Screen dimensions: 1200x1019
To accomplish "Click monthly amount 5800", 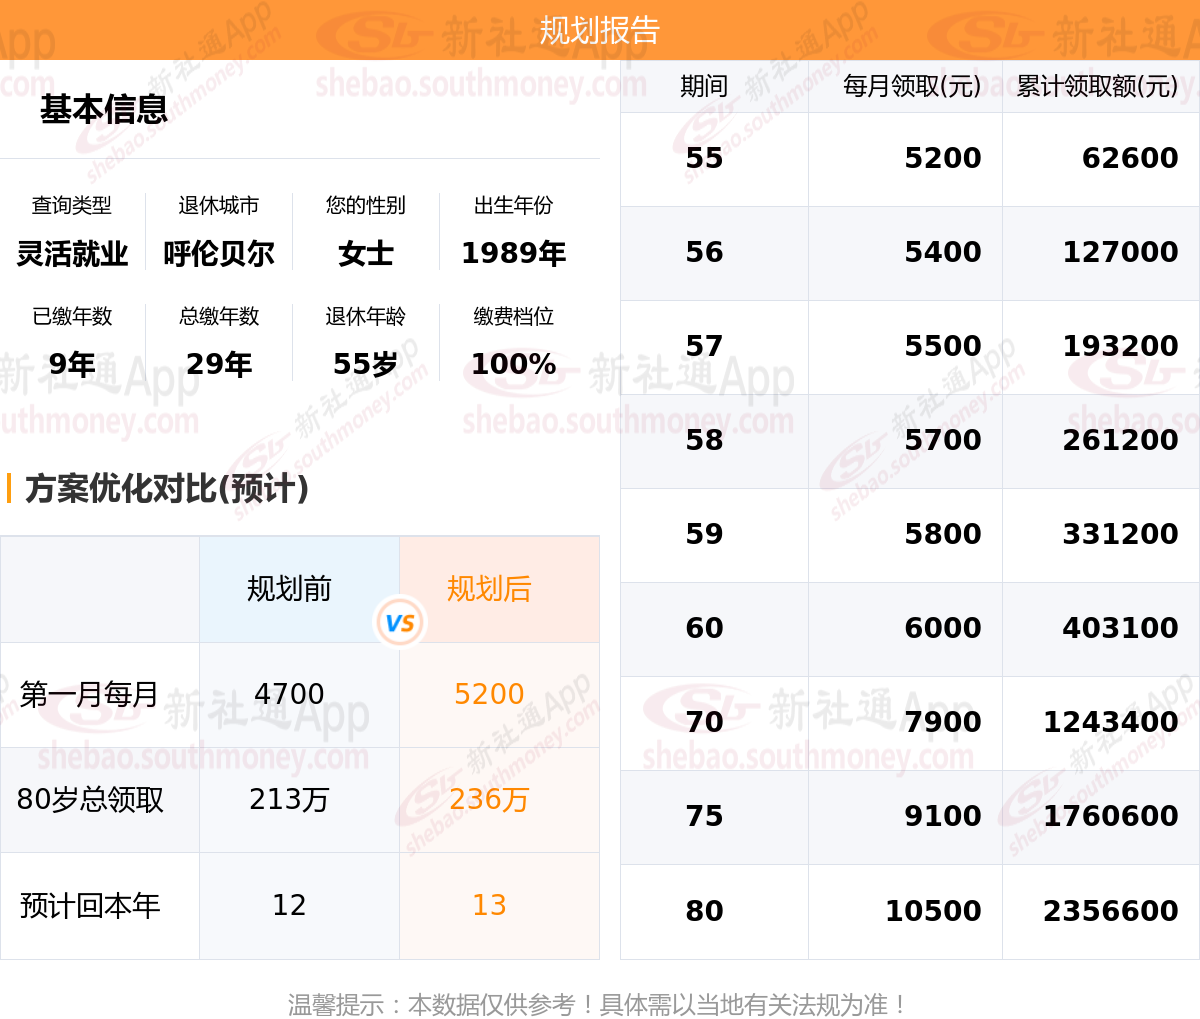I will [943, 534].
